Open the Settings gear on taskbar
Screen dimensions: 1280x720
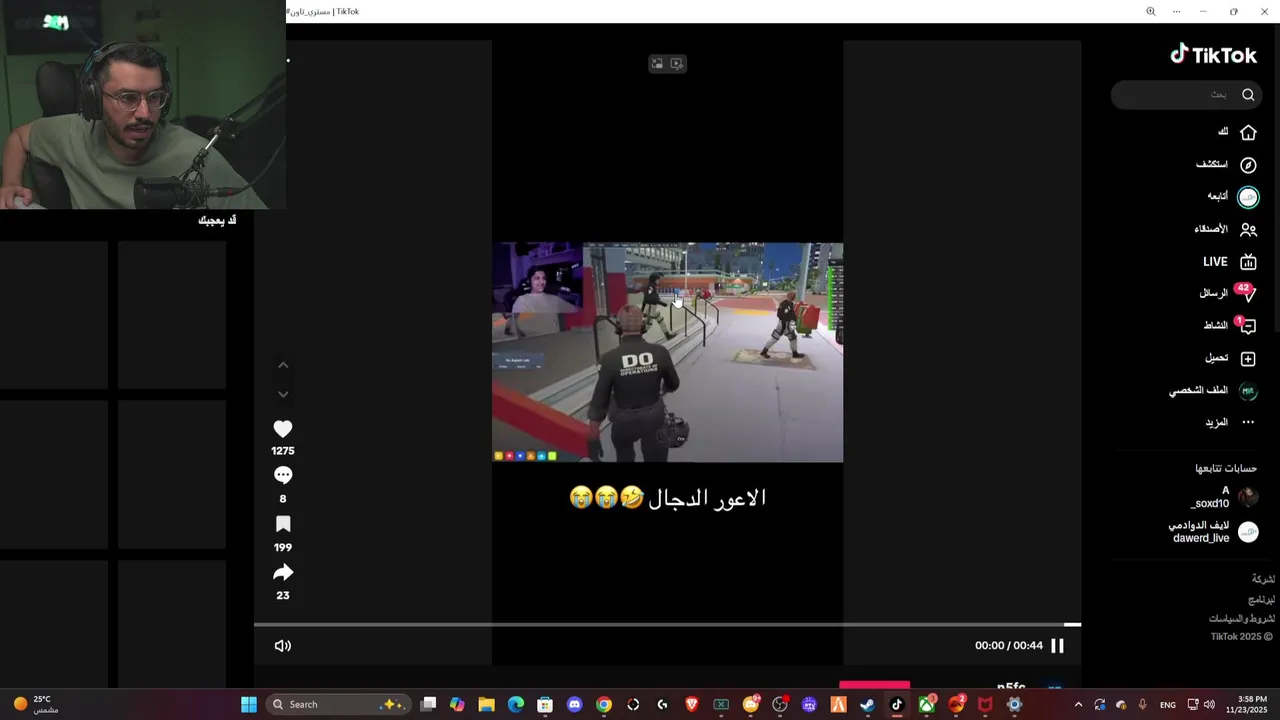click(1014, 705)
